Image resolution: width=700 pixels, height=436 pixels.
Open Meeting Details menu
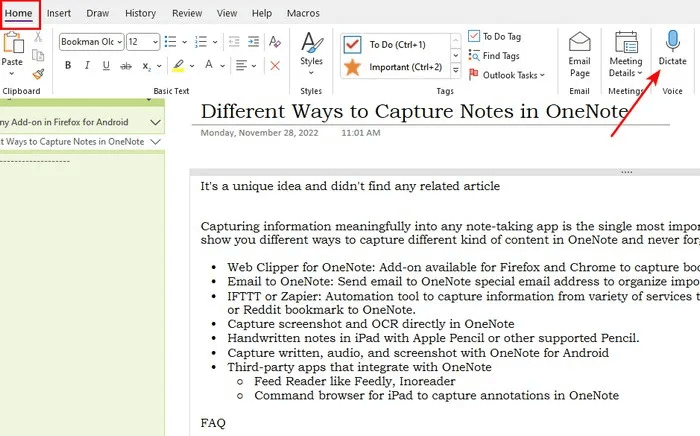coord(626,54)
